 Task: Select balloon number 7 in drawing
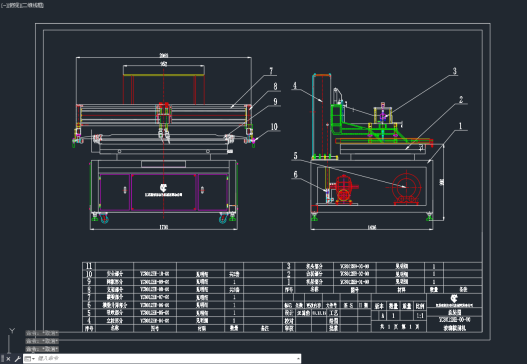[272, 71]
